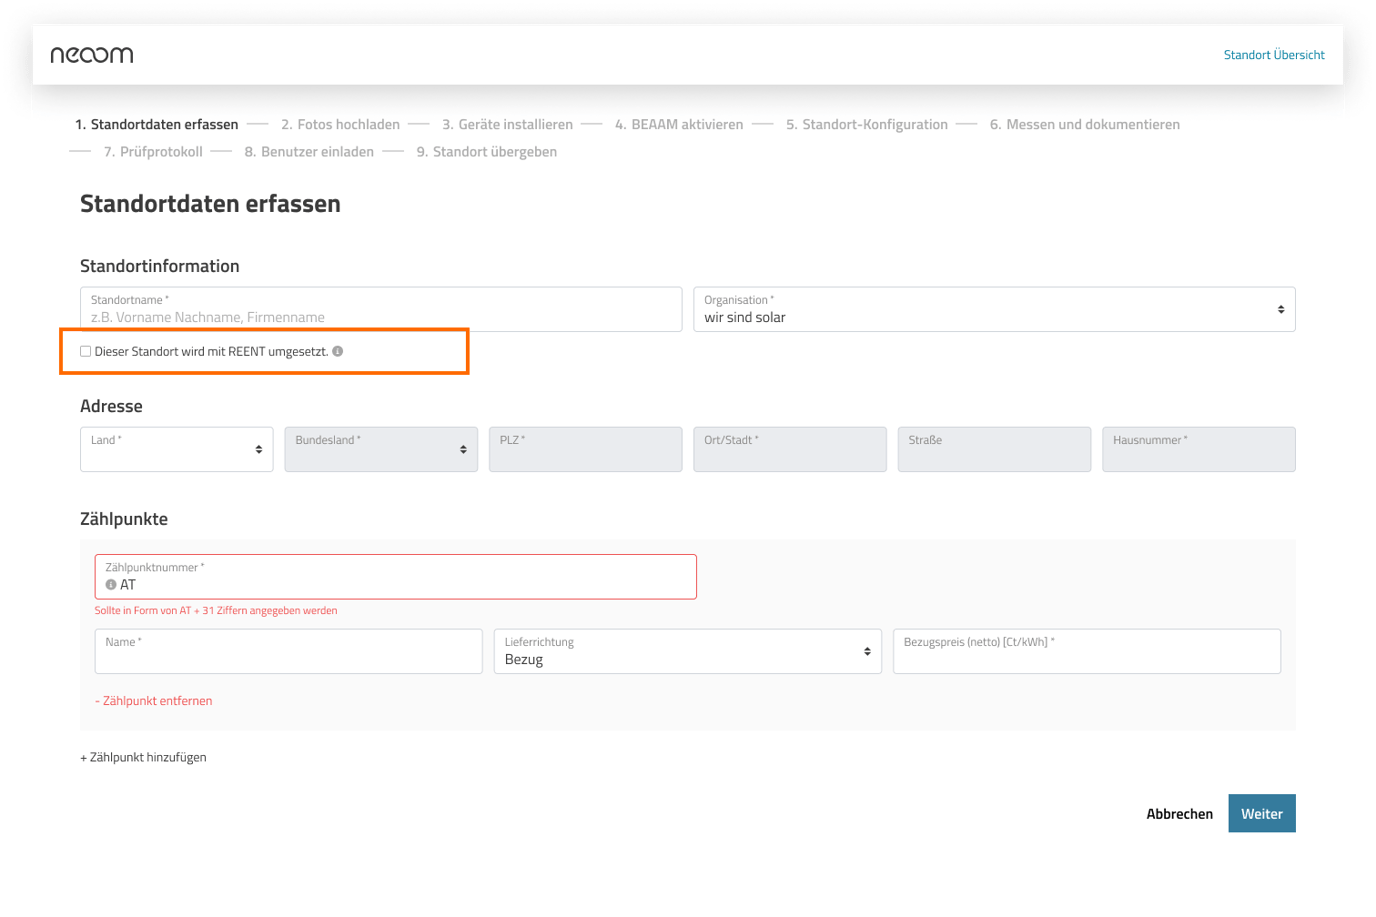Enable the REENT Standort checkbox

(86, 351)
